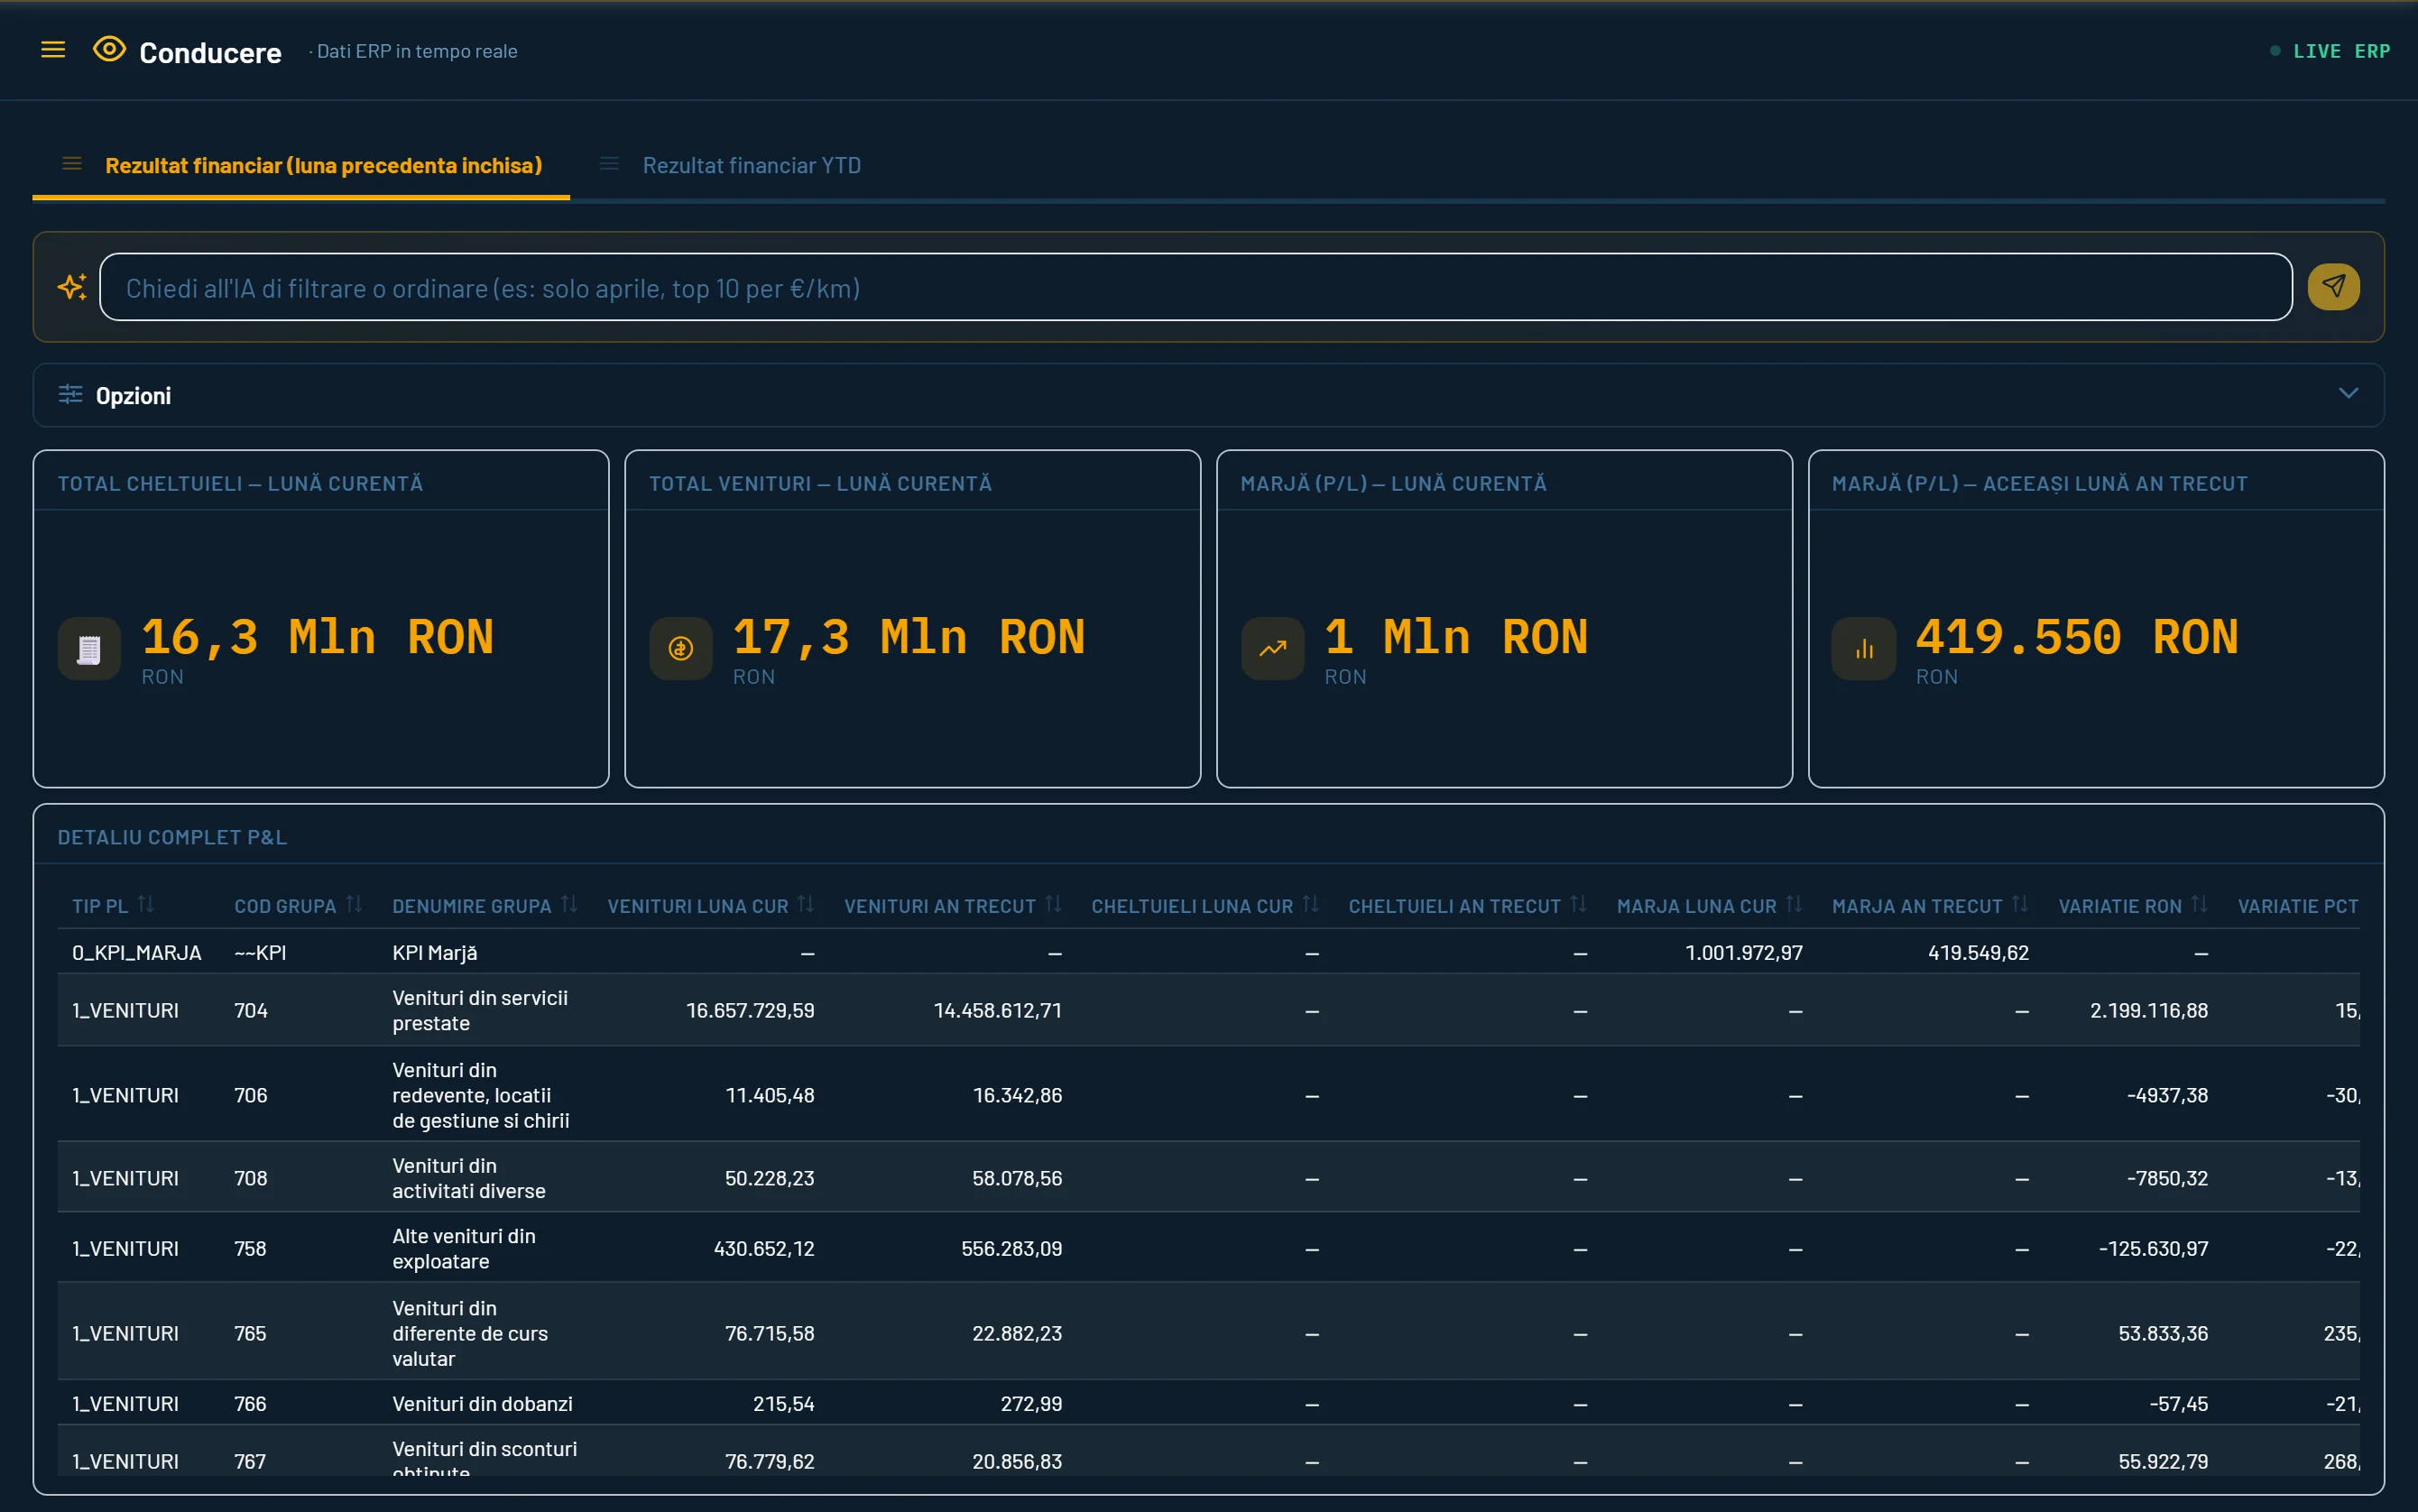Click the CHELTUIELI AN TRECUT column header
Viewport: 2418px width, 1512px height.
click(x=1454, y=906)
